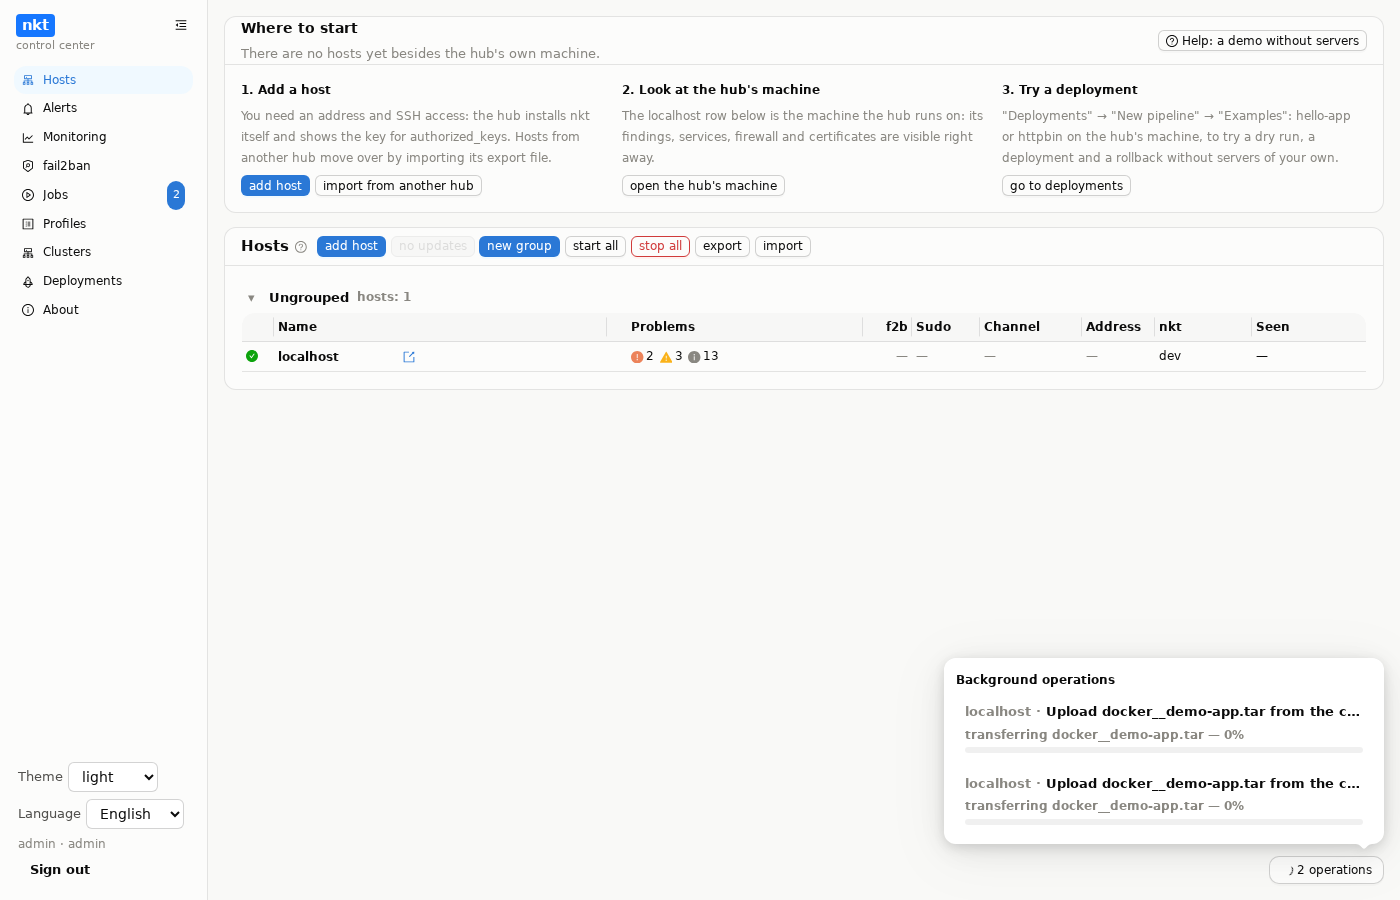The height and width of the screenshot is (900, 1400).
Task: Open the Hosts section in sidebar
Action: click(x=103, y=80)
